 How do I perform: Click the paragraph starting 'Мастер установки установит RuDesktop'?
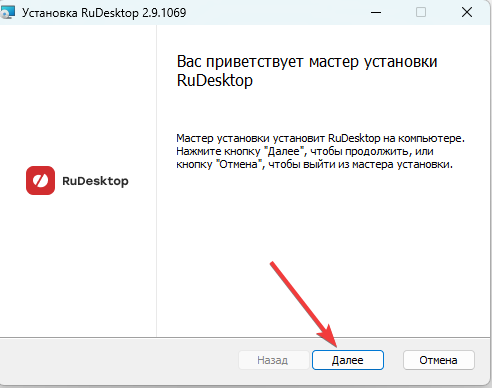[x=320, y=151]
